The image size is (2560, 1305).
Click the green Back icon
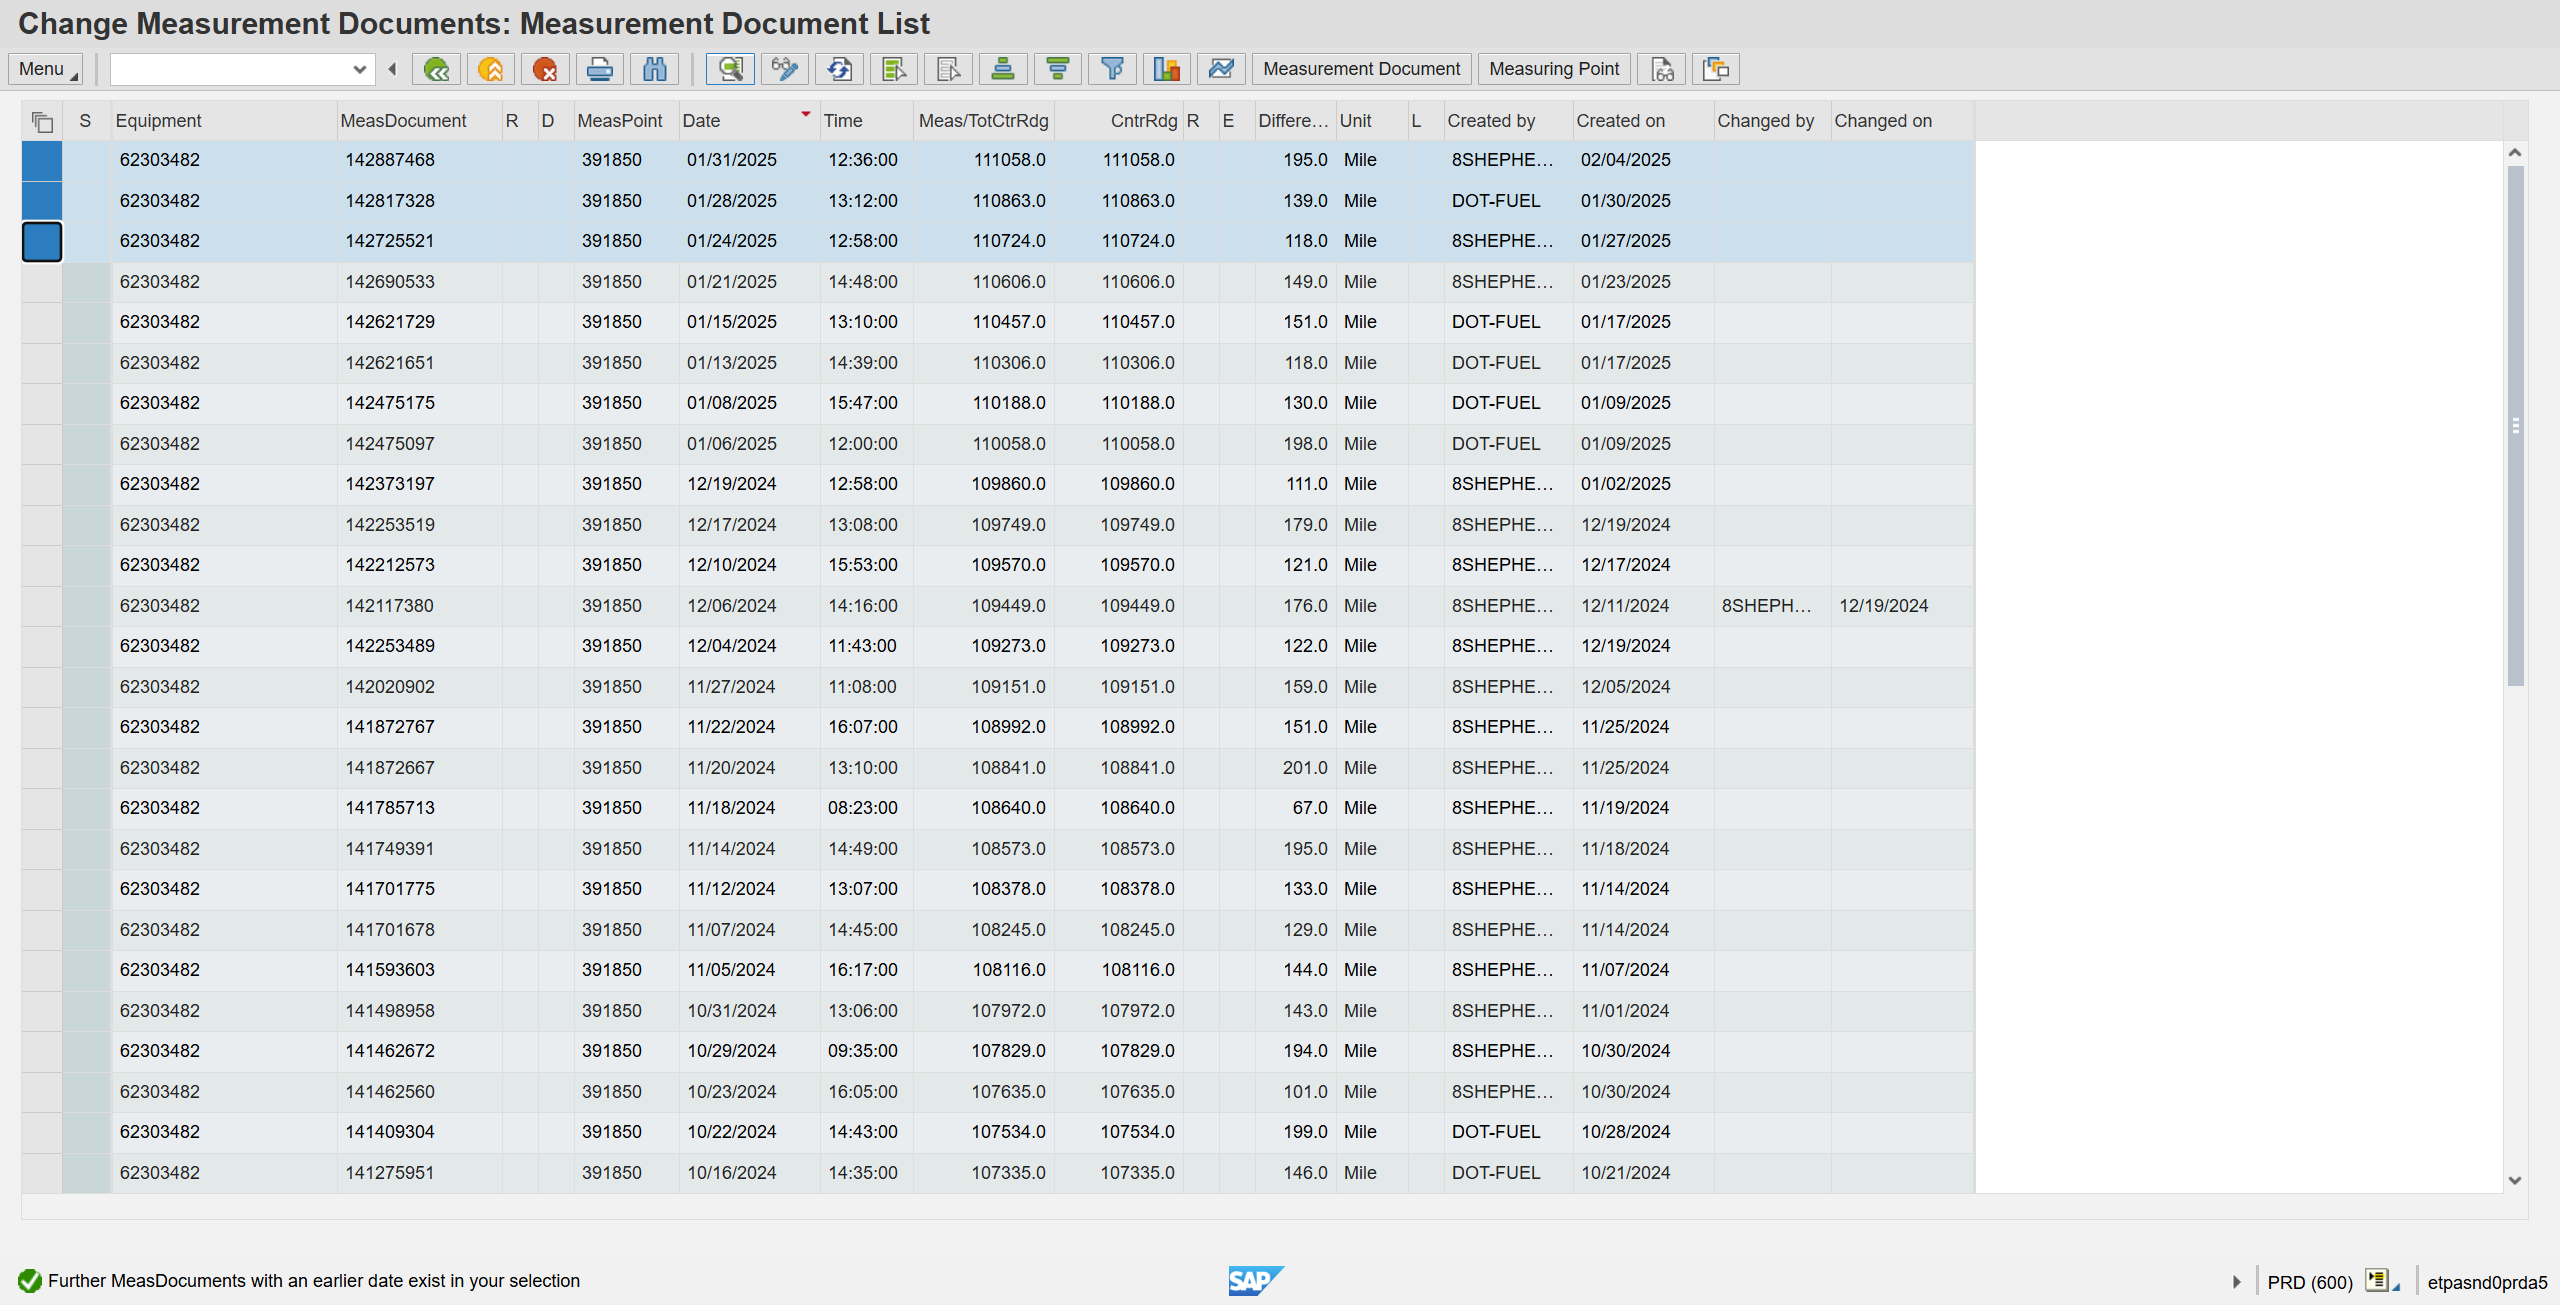(436, 69)
